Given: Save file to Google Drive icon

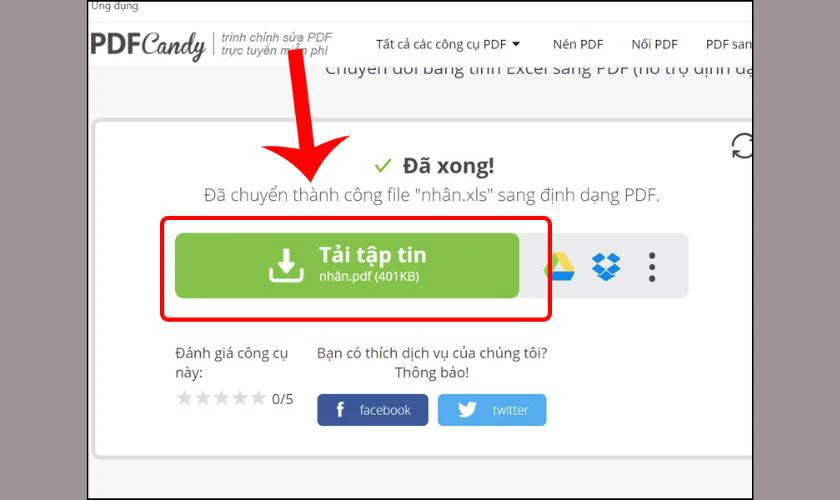Looking at the screenshot, I should [x=560, y=266].
